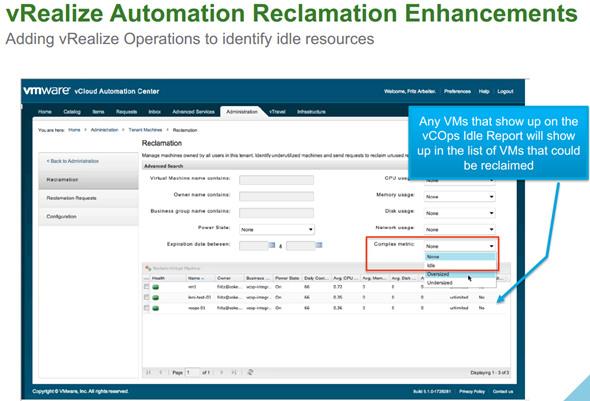The image size is (590, 401).
Task: Open the Power State dropdown
Action: [x=277, y=229]
